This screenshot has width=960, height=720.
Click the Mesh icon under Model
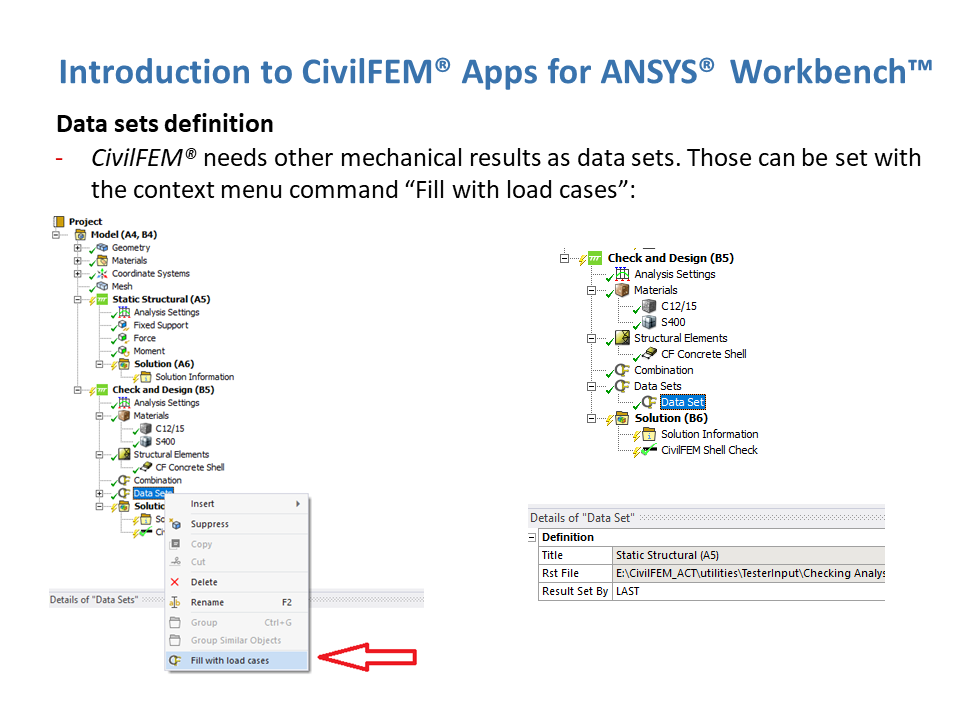click(102, 287)
